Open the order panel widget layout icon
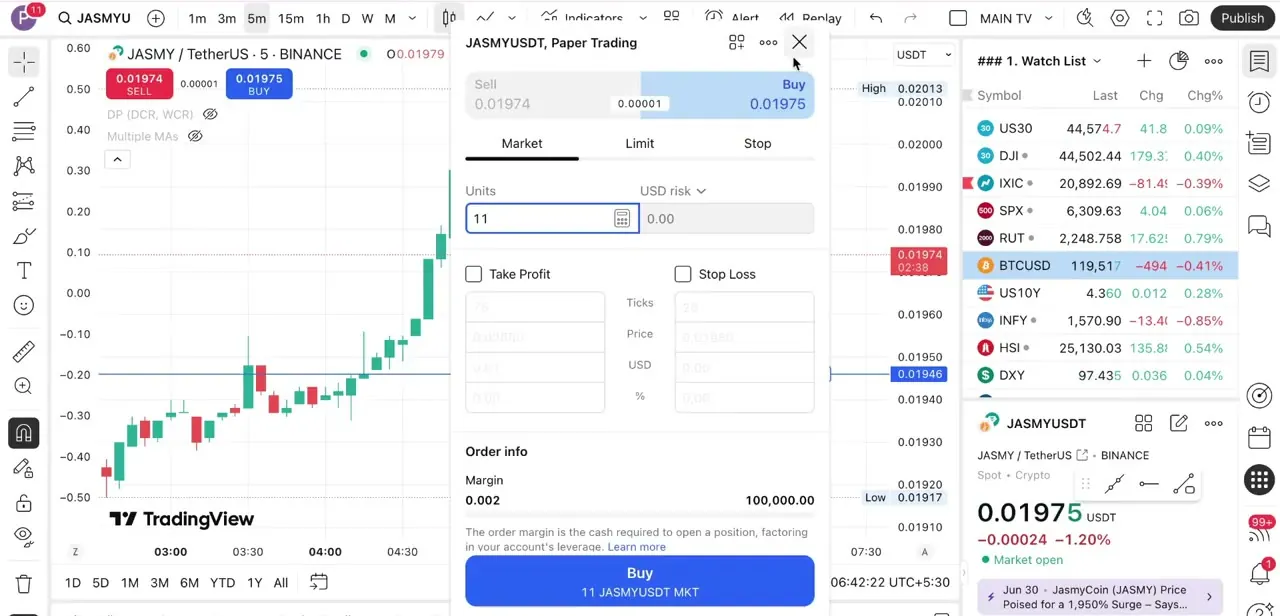Viewport: 1280px width, 616px height. (737, 42)
